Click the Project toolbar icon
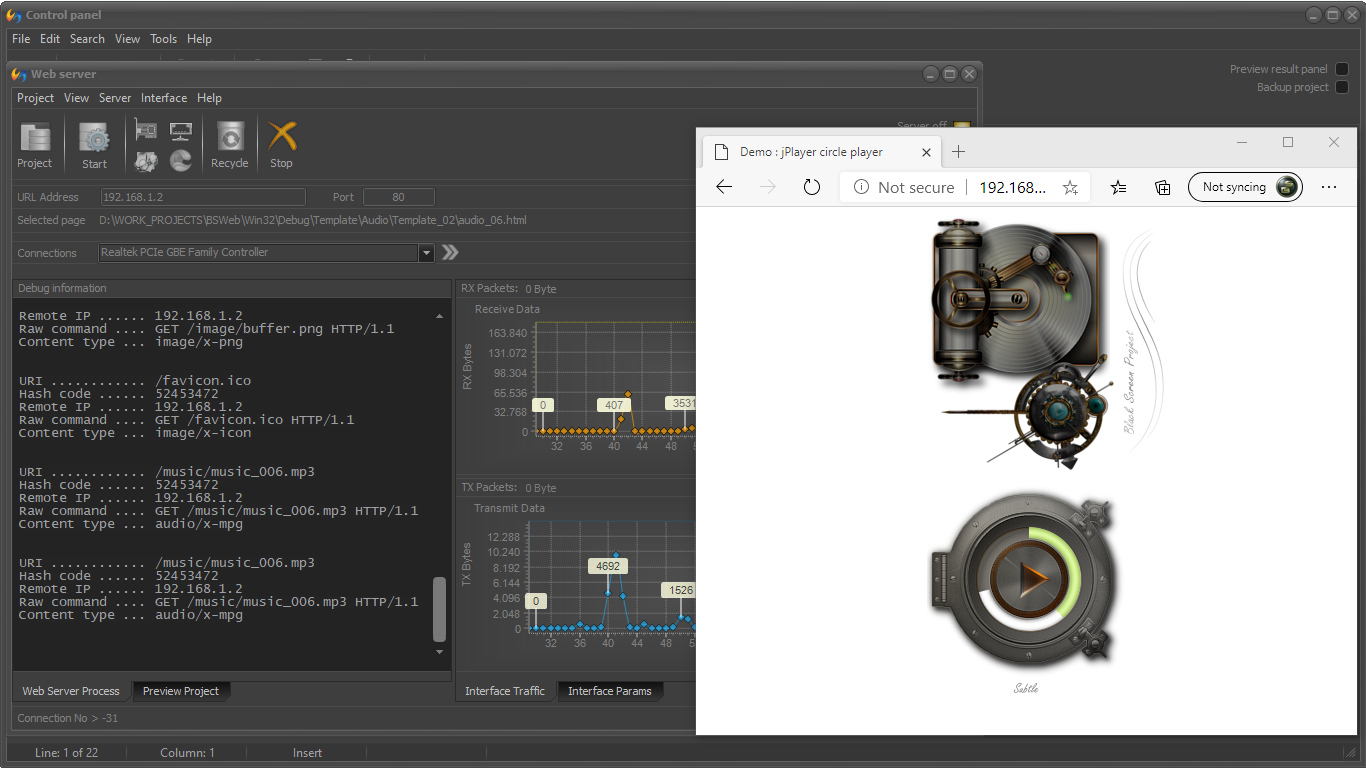This screenshot has width=1366, height=768. 35,144
